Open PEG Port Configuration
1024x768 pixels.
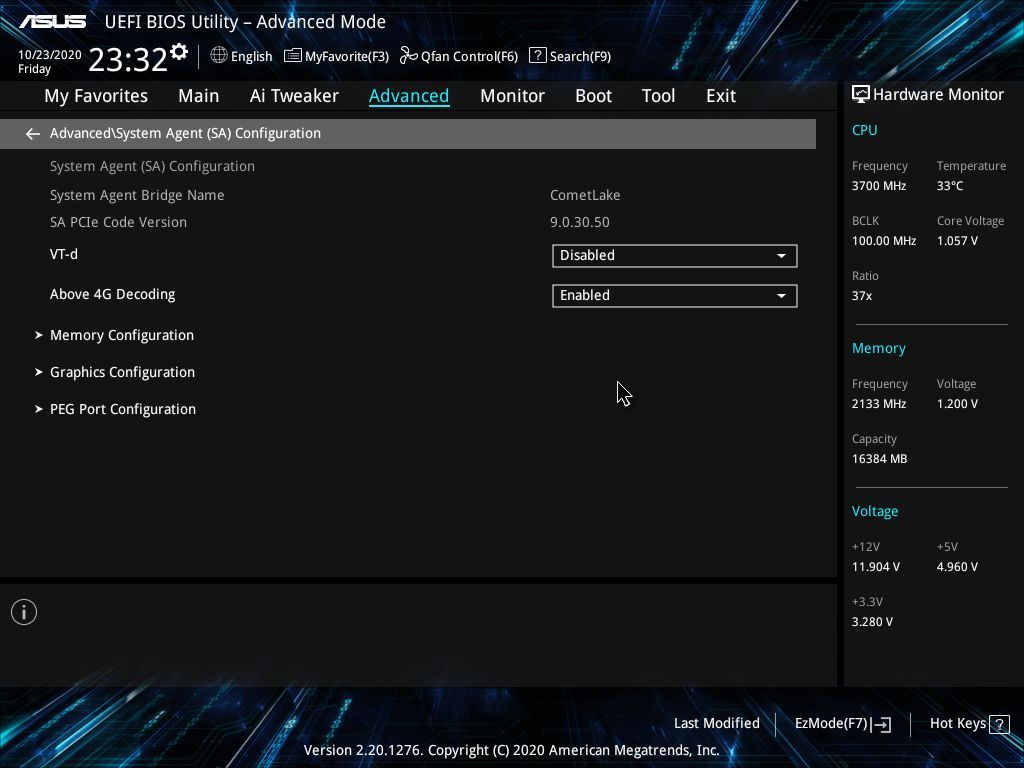[123, 409]
